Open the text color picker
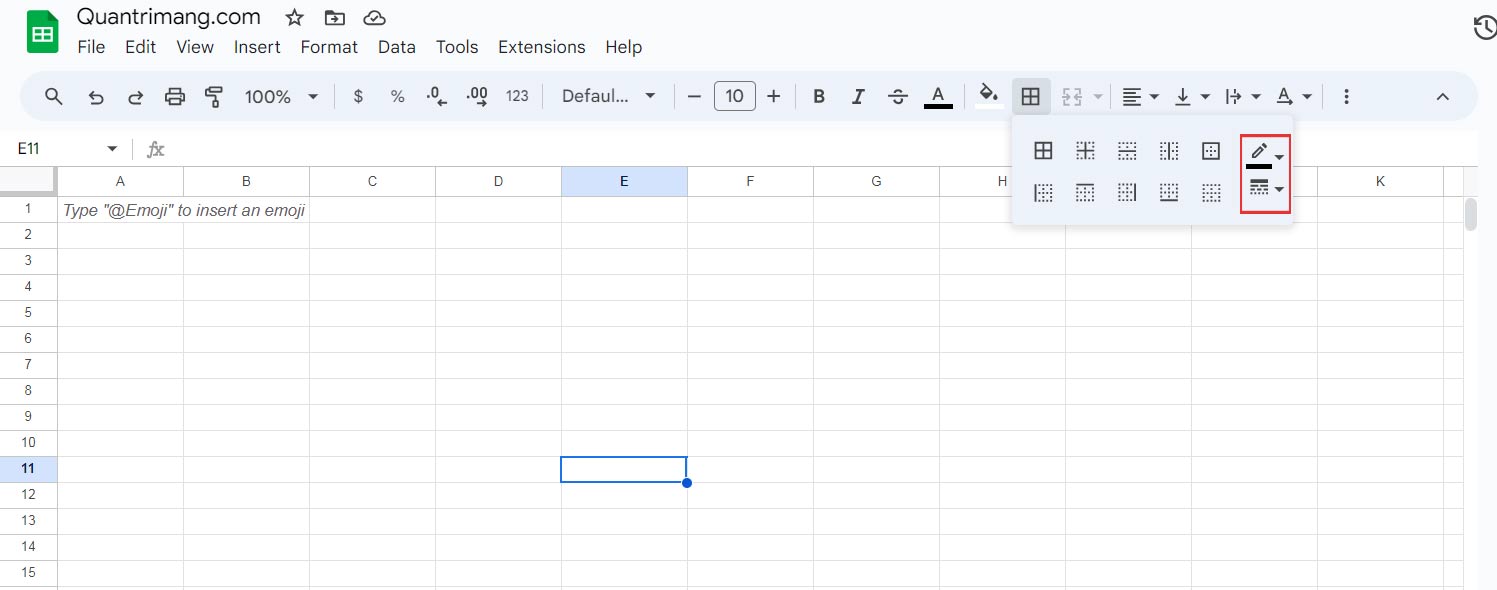Screen dimensions: 1497x590 (x=937, y=96)
